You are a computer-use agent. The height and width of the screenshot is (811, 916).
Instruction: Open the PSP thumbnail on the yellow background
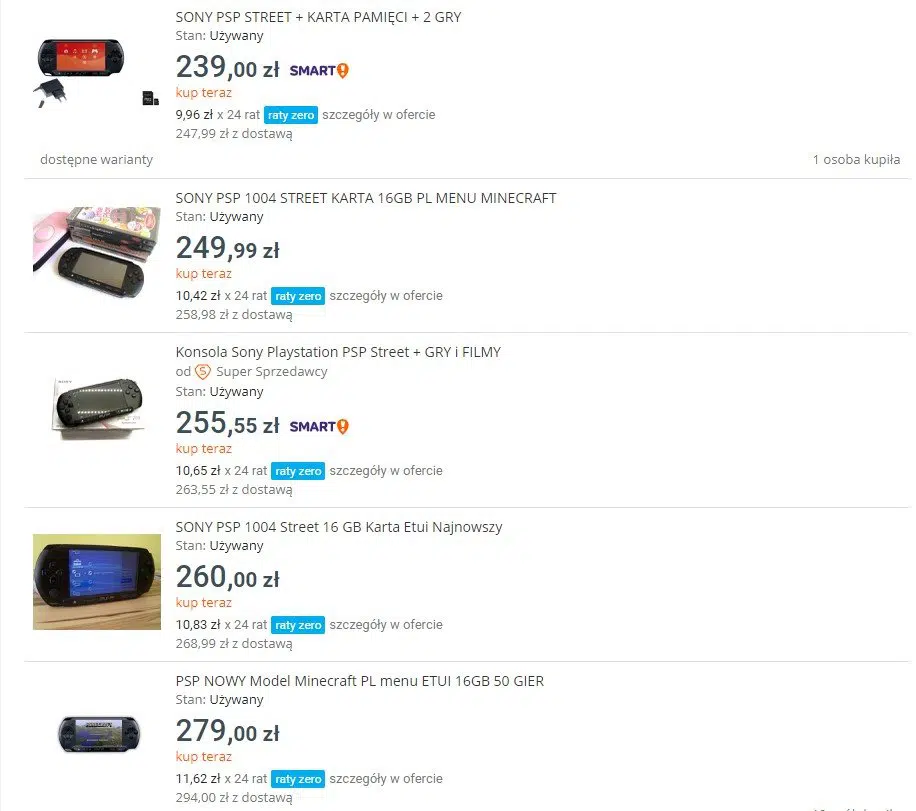(x=97, y=581)
